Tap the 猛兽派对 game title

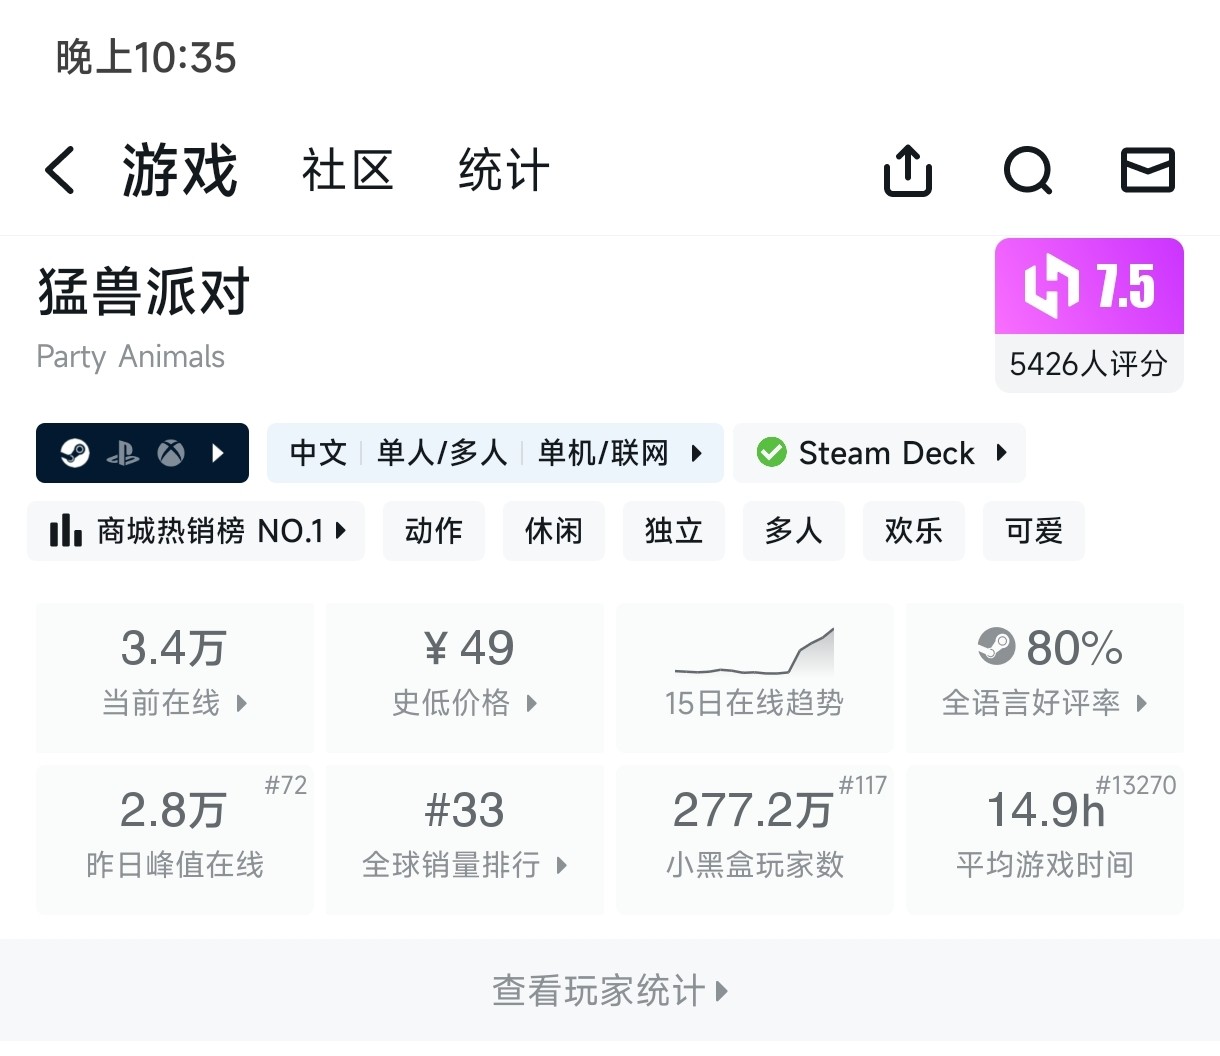pyautogui.click(x=143, y=291)
